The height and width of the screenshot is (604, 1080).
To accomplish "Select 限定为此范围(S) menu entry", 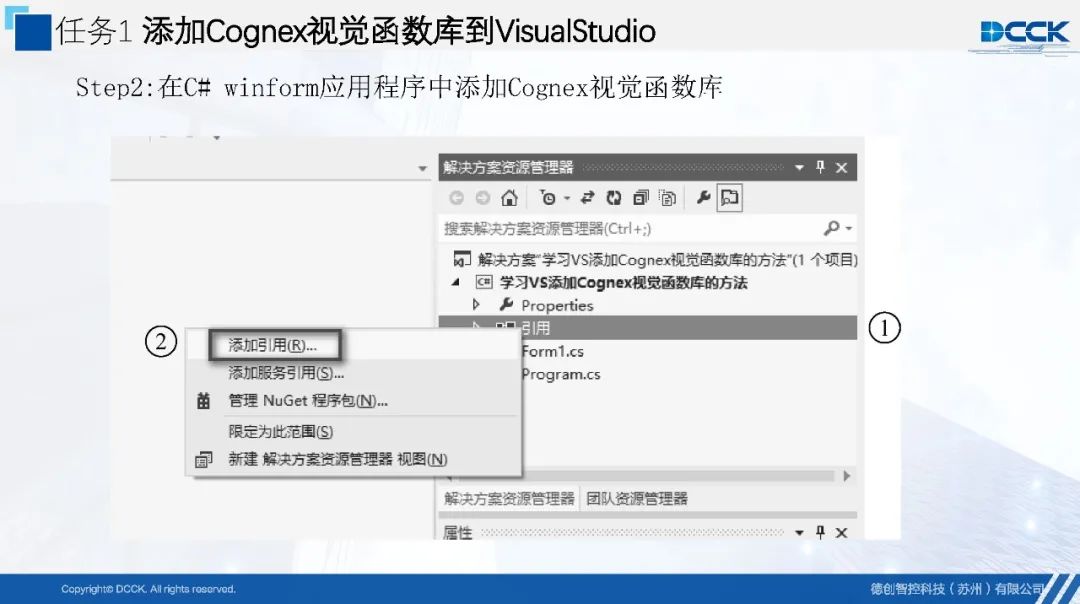I will point(280,432).
